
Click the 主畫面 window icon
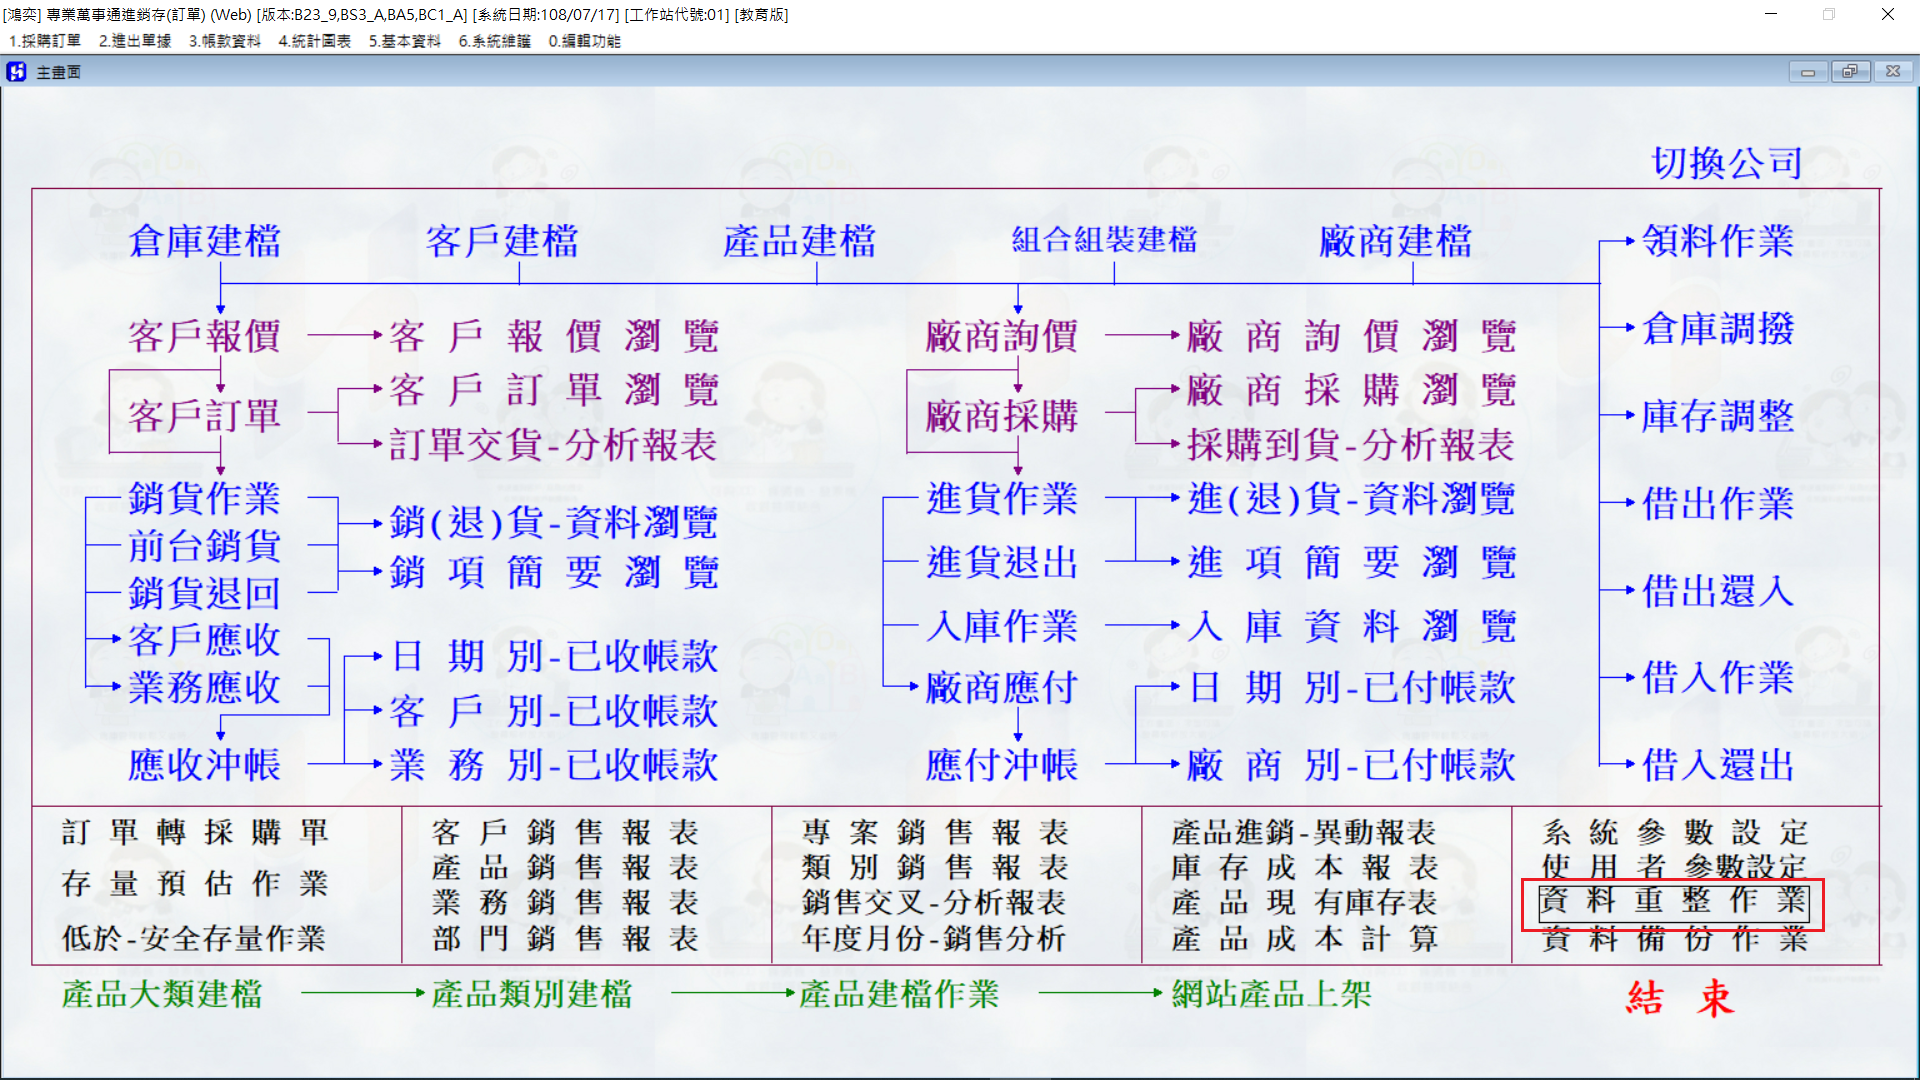pyautogui.click(x=16, y=72)
